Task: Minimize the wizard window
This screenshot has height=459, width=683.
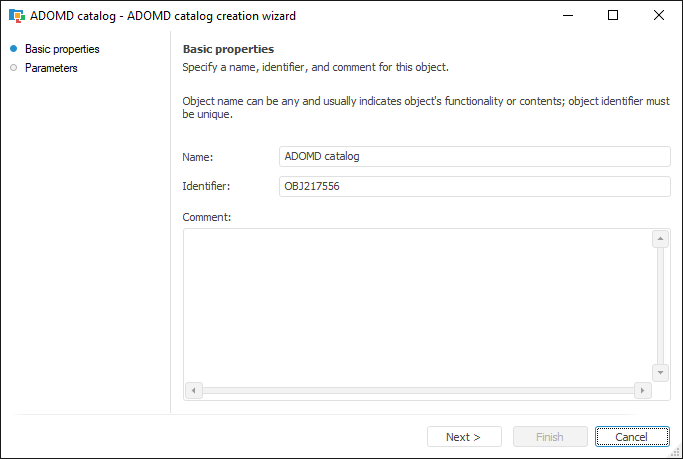Action: 567,16
